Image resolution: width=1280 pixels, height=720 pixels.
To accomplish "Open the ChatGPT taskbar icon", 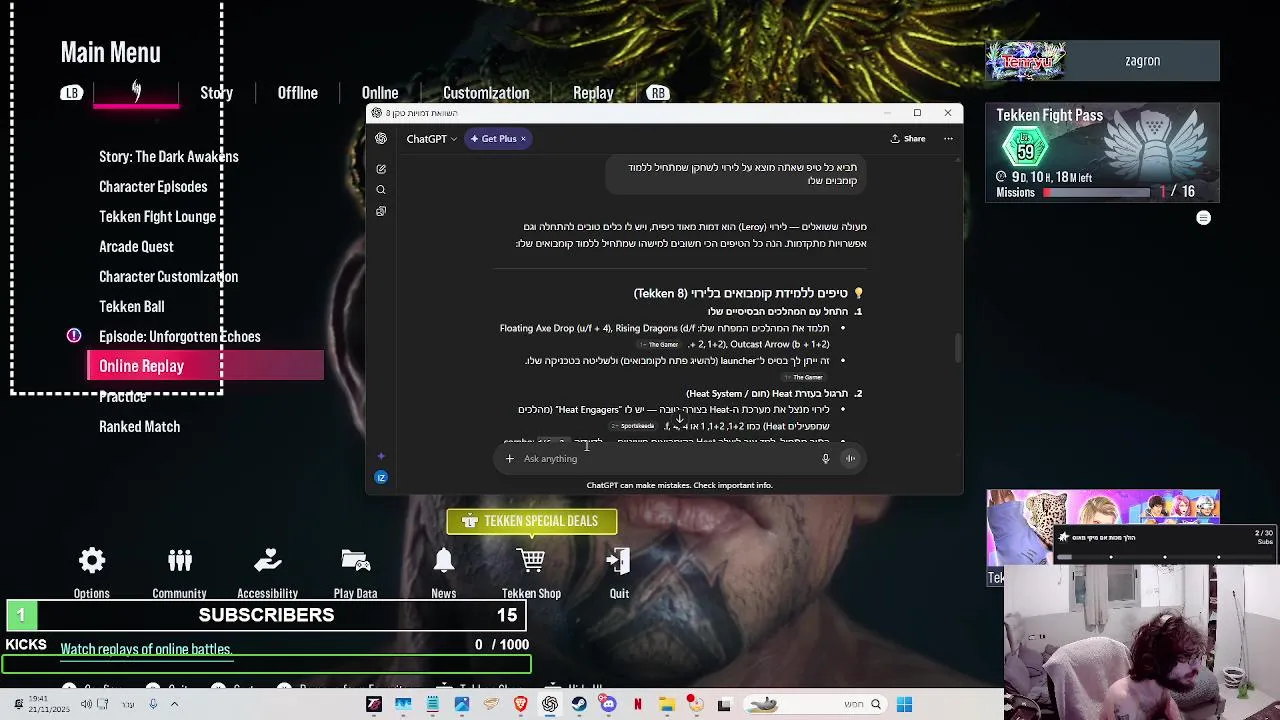I will pyautogui.click(x=549, y=704).
